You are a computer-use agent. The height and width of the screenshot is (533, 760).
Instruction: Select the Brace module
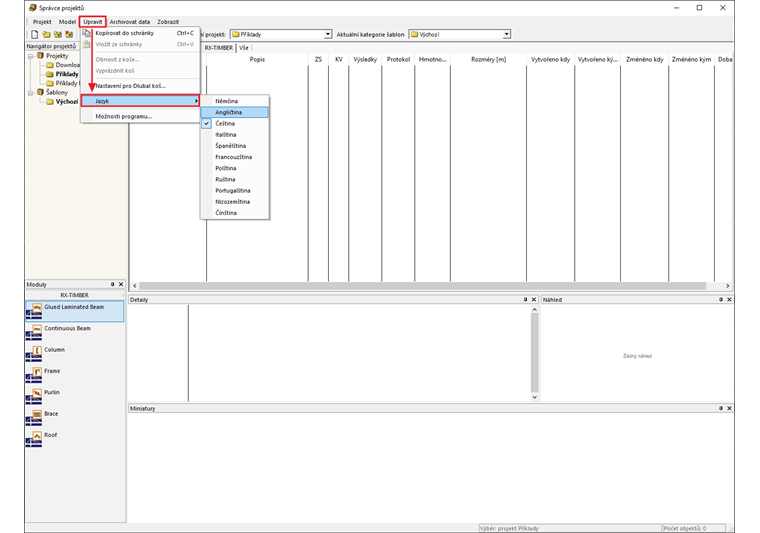[75, 418]
